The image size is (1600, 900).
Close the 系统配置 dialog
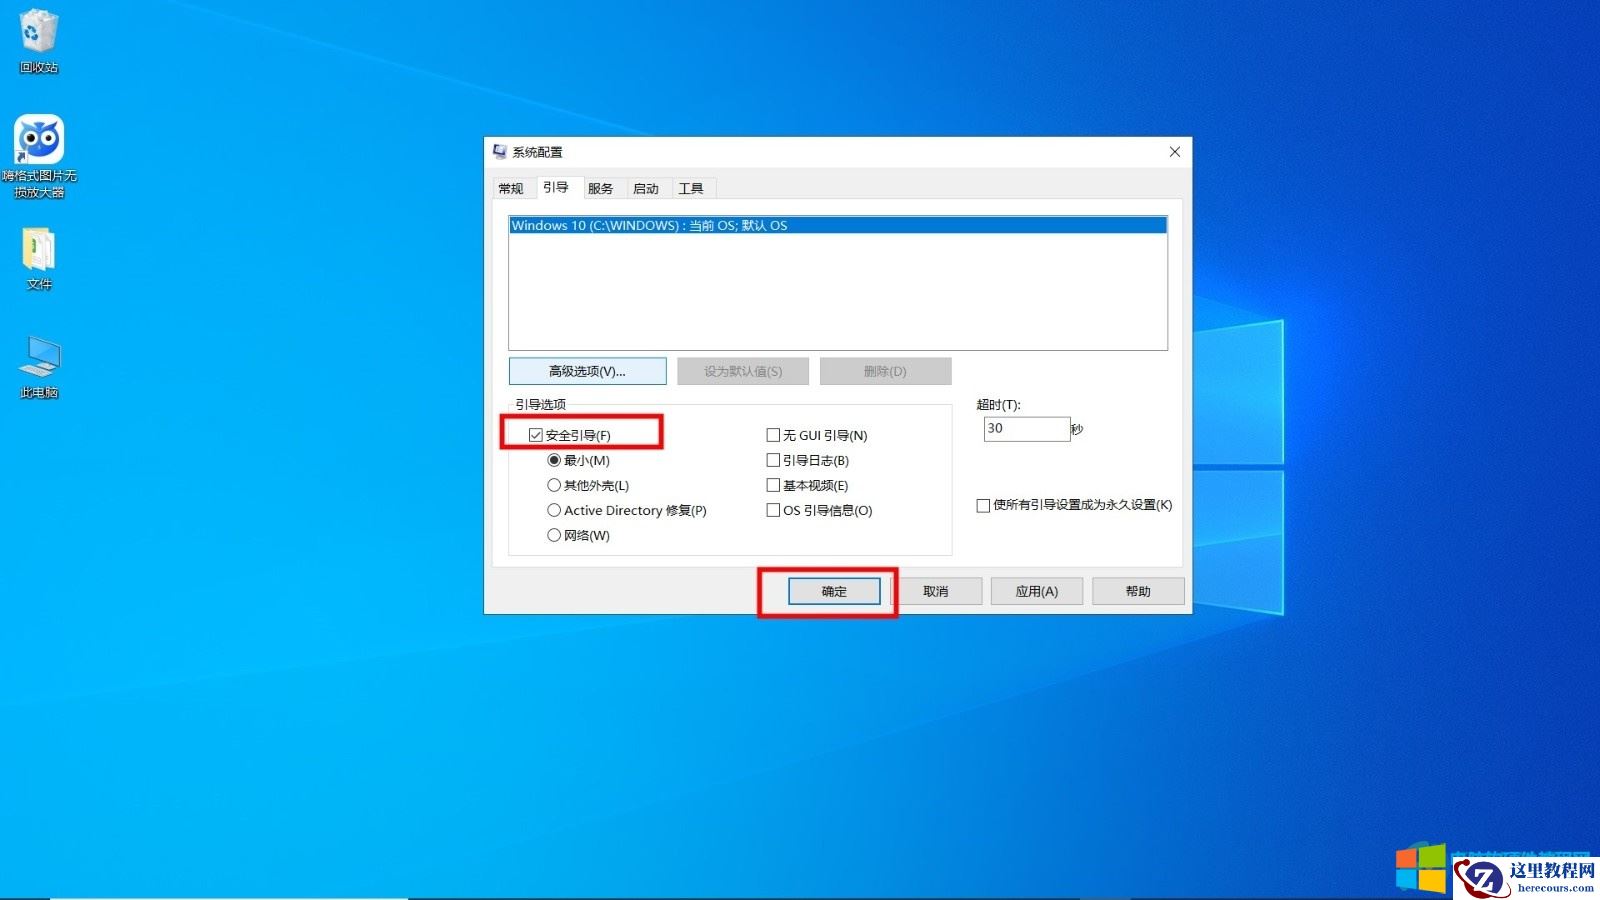pos(1175,152)
